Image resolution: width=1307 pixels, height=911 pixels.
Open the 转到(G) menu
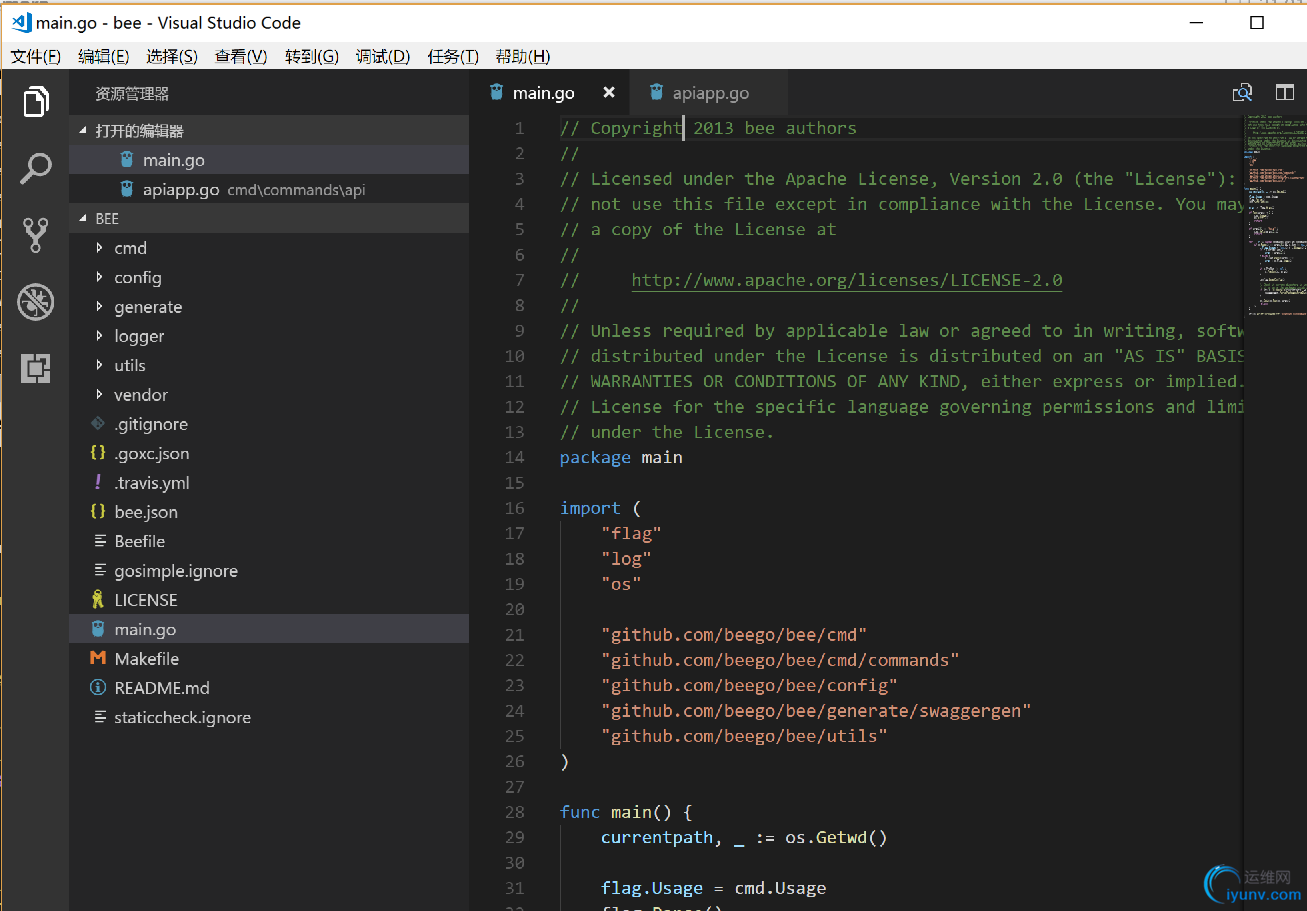312,57
